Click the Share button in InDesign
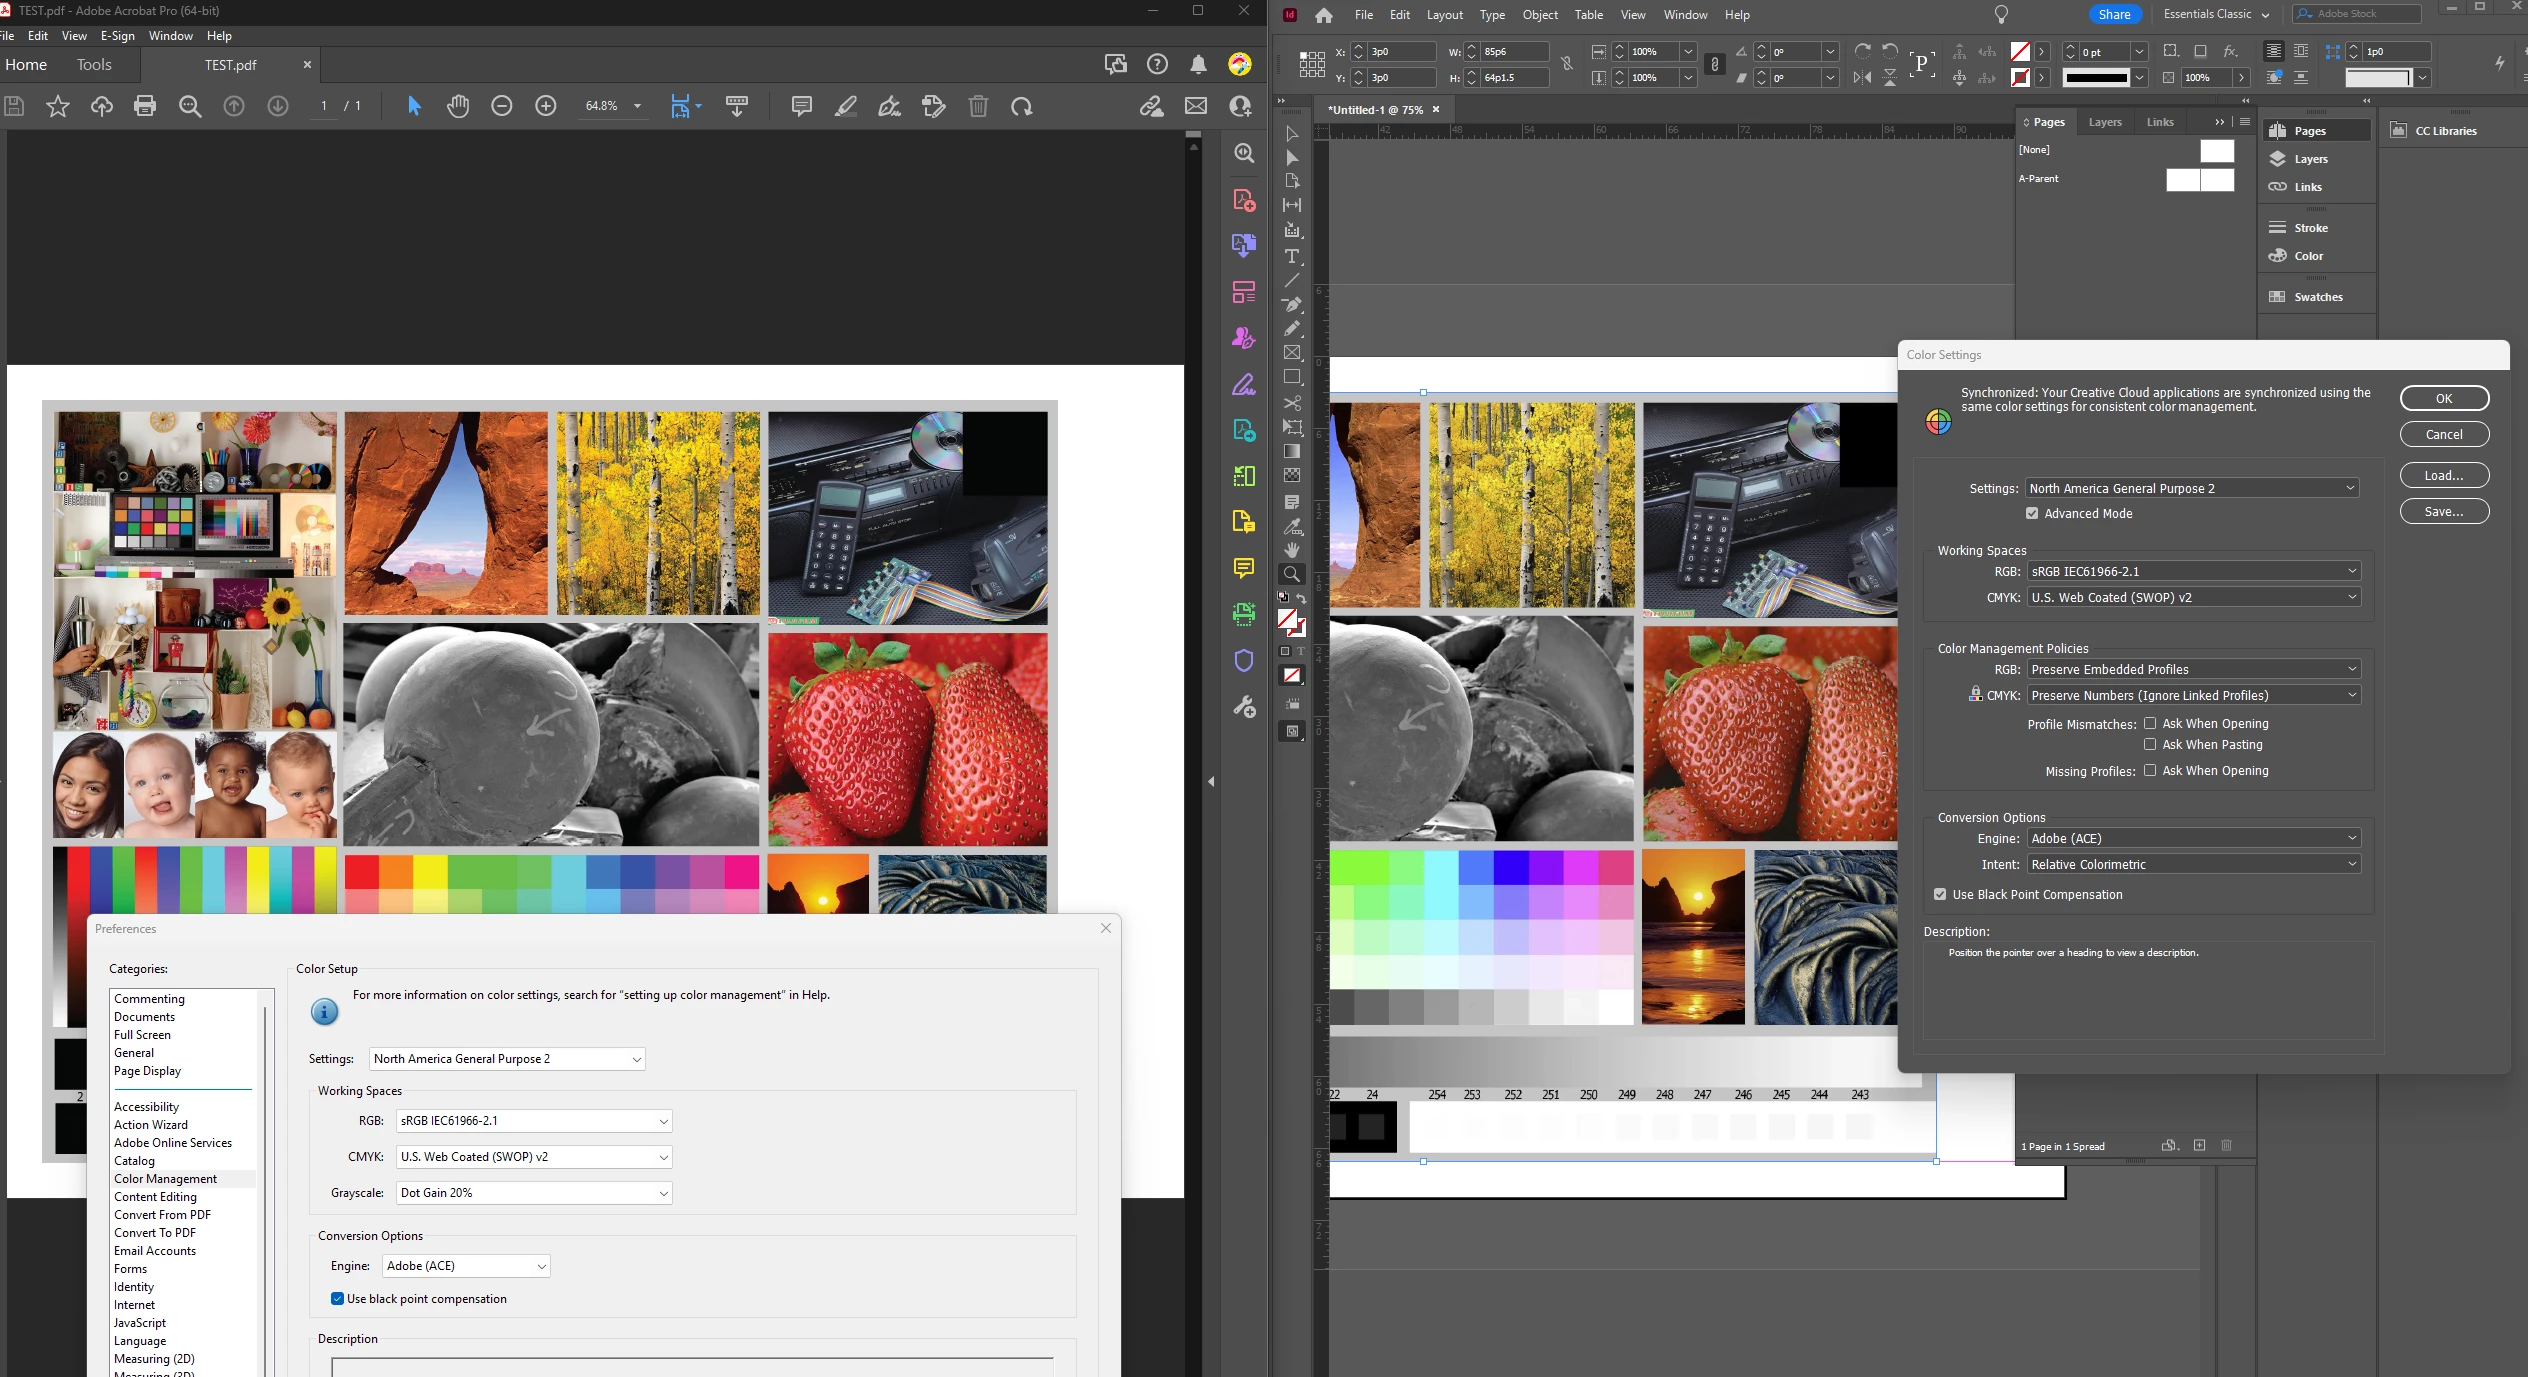 [x=2114, y=14]
